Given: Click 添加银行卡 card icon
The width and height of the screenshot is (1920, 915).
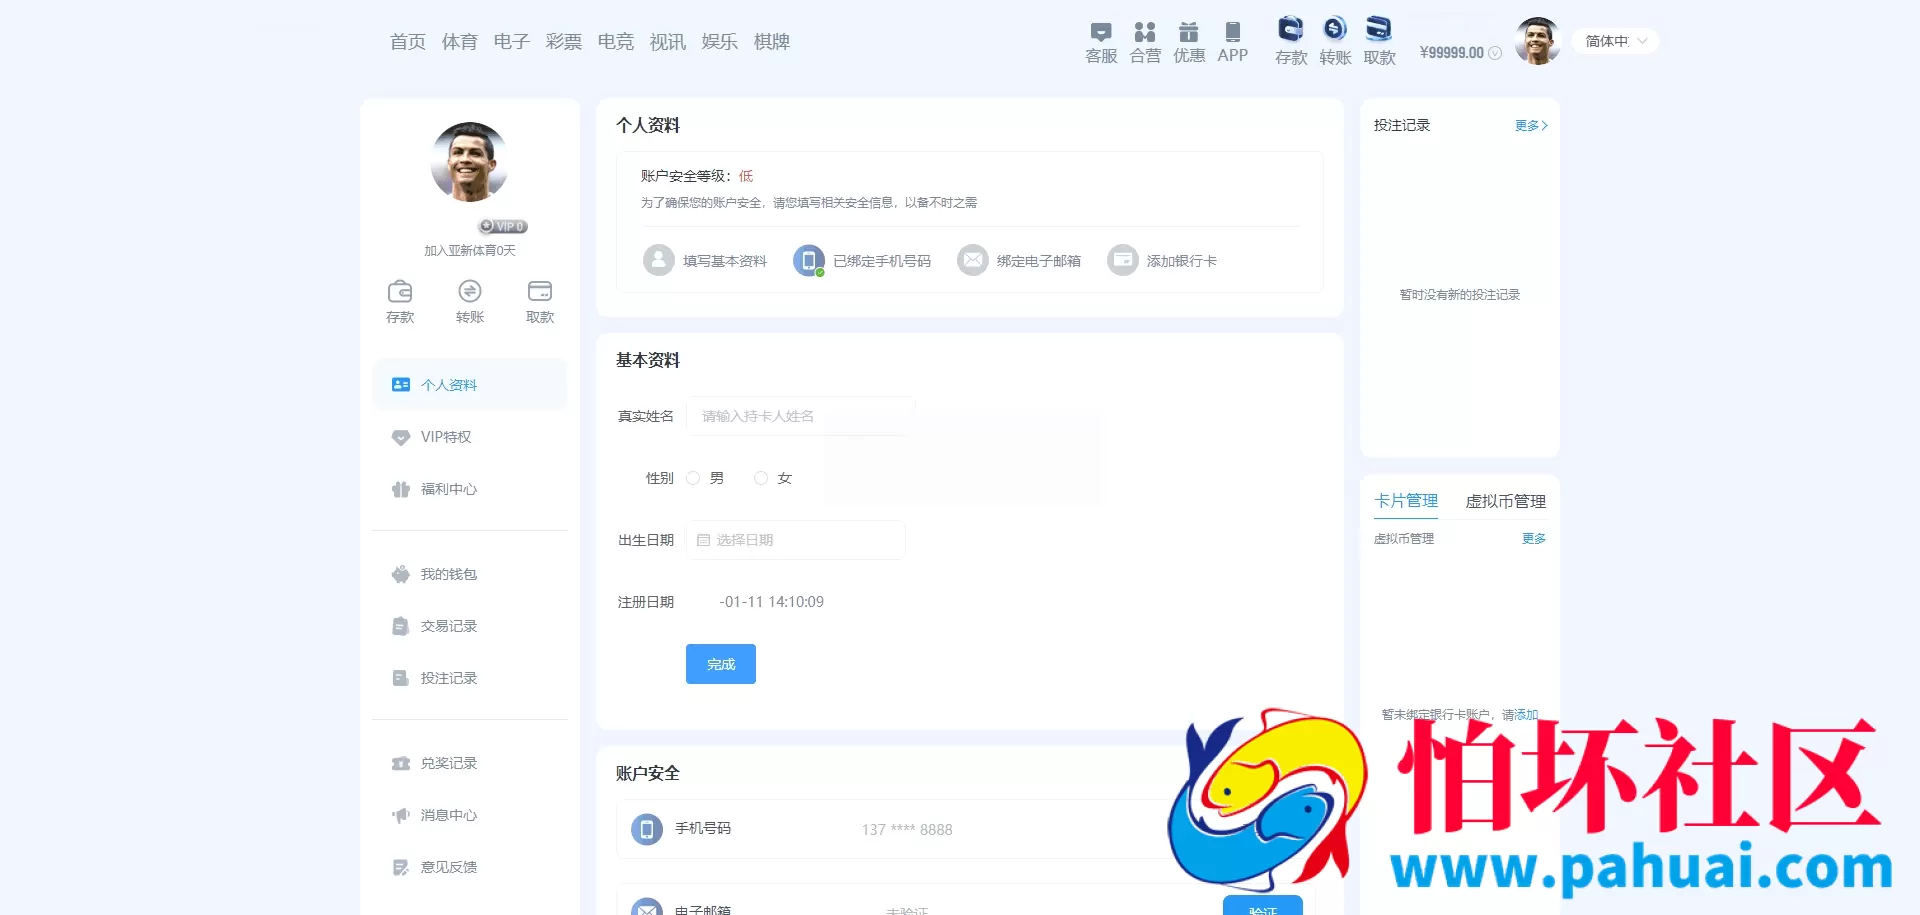Looking at the screenshot, I should click(x=1123, y=260).
